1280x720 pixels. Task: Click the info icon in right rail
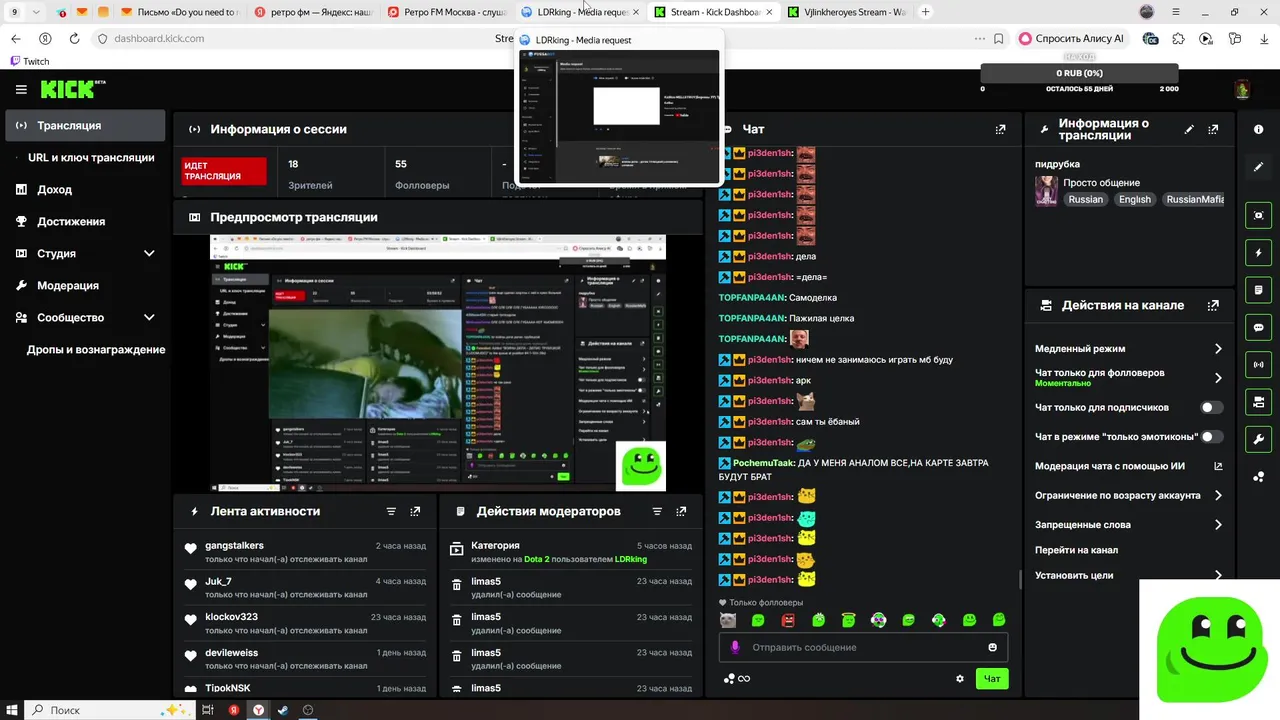click(1258, 129)
